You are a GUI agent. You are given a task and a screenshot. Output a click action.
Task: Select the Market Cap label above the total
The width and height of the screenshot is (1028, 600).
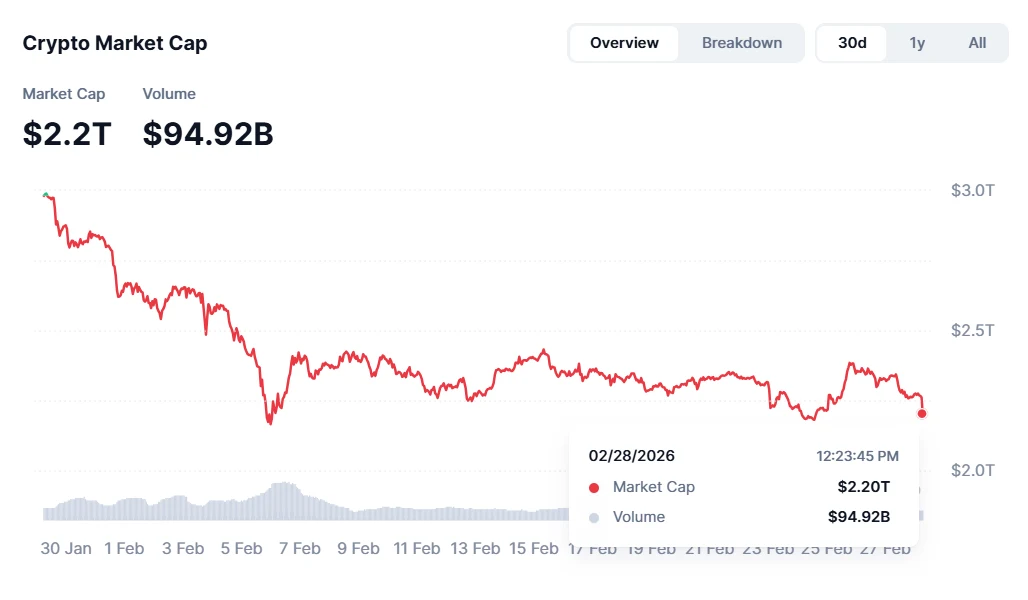[63, 93]
